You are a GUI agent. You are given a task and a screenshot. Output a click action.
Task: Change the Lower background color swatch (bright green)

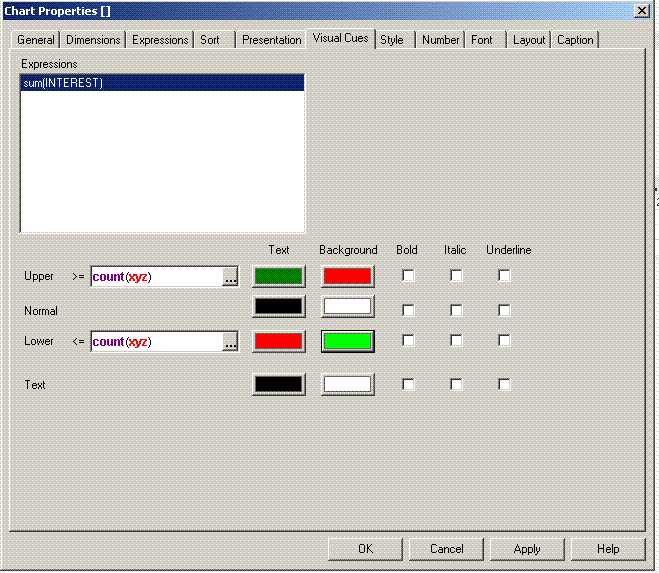[348, 341]
